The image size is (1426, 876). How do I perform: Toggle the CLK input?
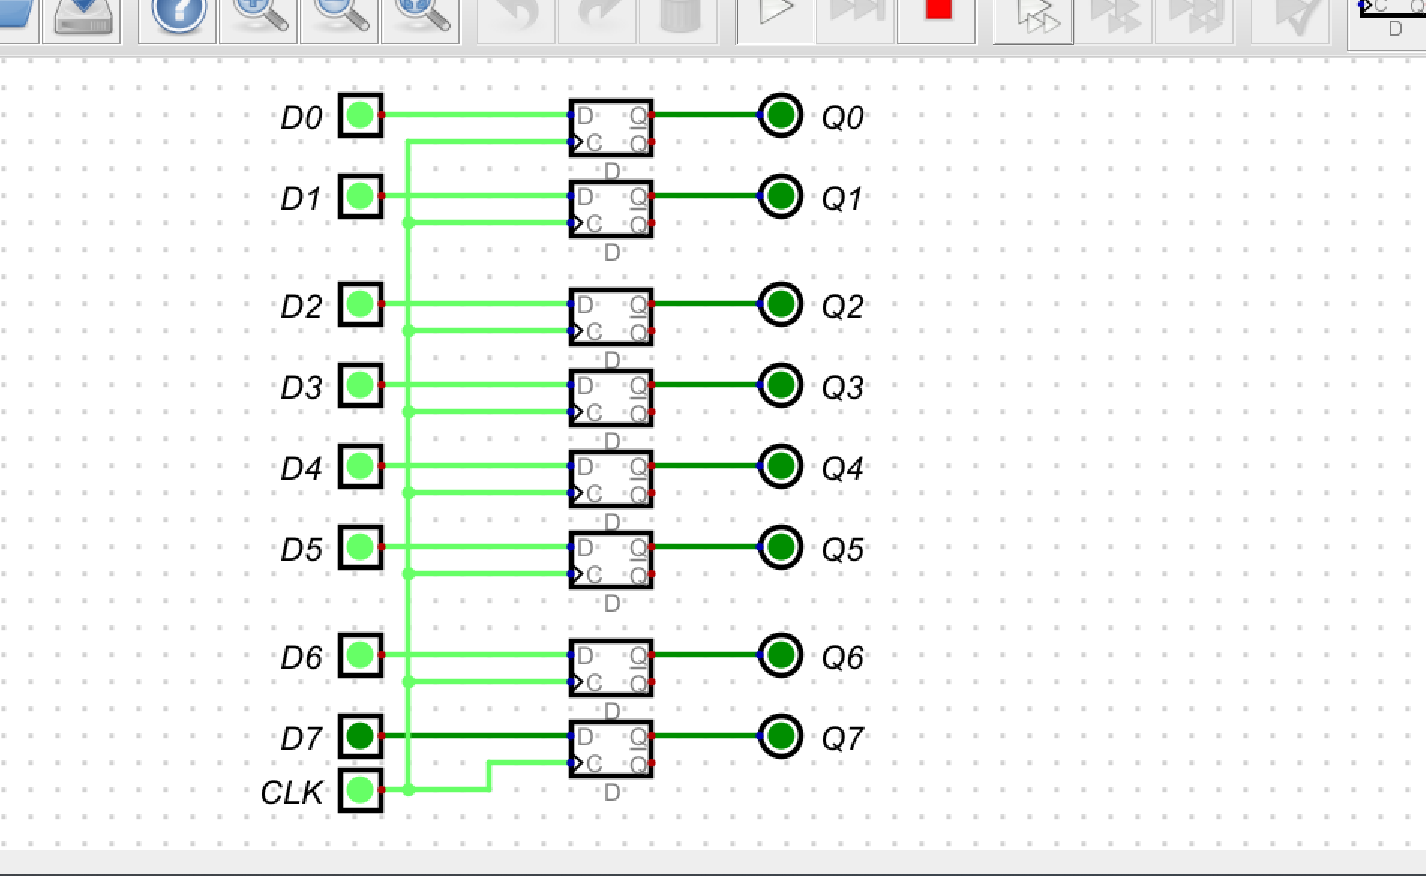[359, 793]
